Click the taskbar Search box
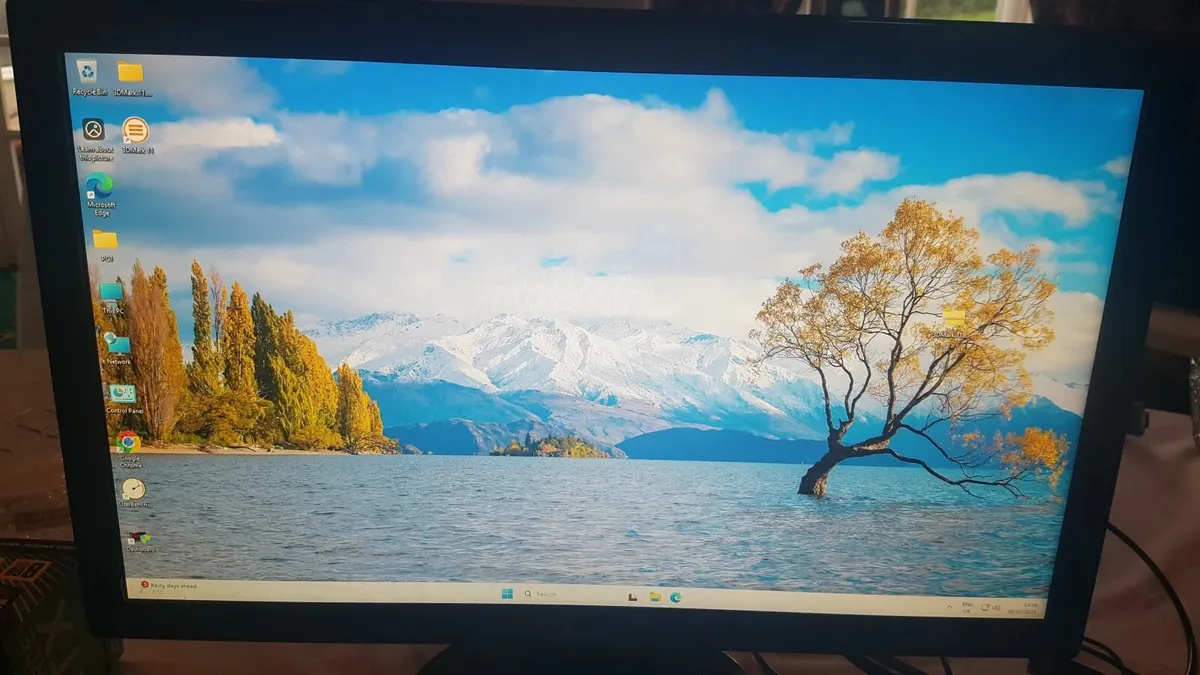Screen dimensions: 1200x675 coord(547,594)
